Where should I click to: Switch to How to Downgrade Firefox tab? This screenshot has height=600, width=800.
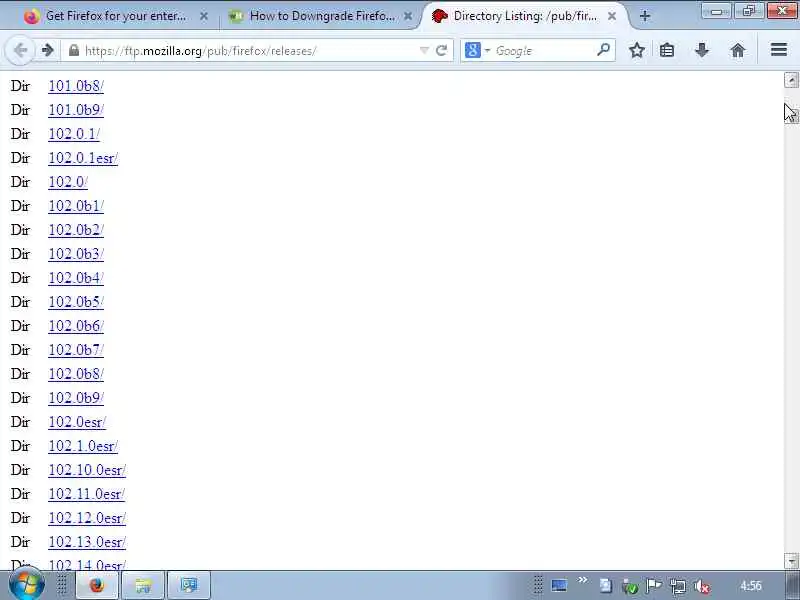click(321, 16)
